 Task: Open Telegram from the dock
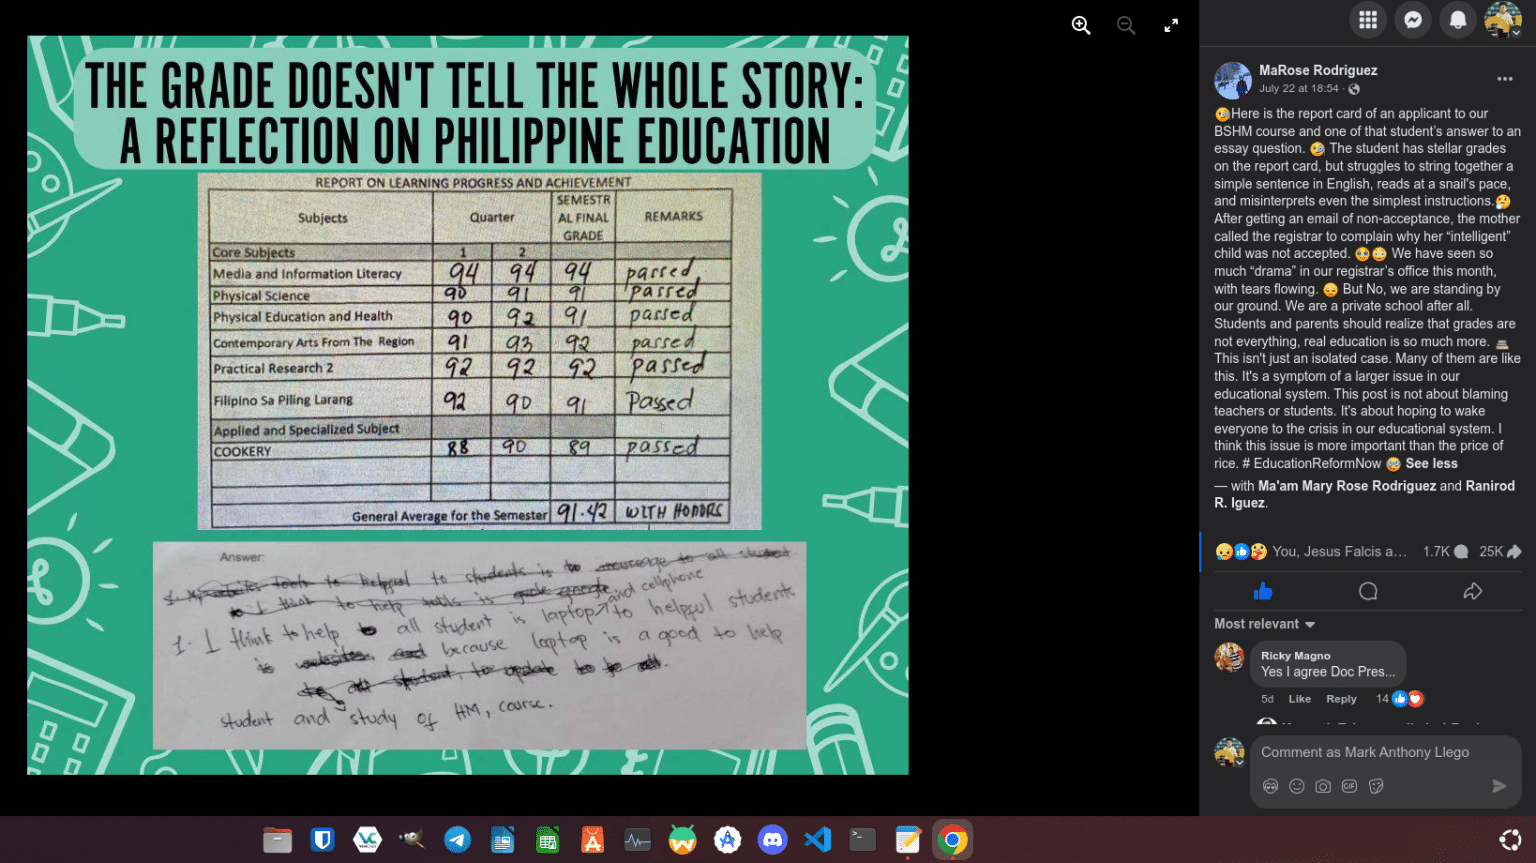point(457,840)
